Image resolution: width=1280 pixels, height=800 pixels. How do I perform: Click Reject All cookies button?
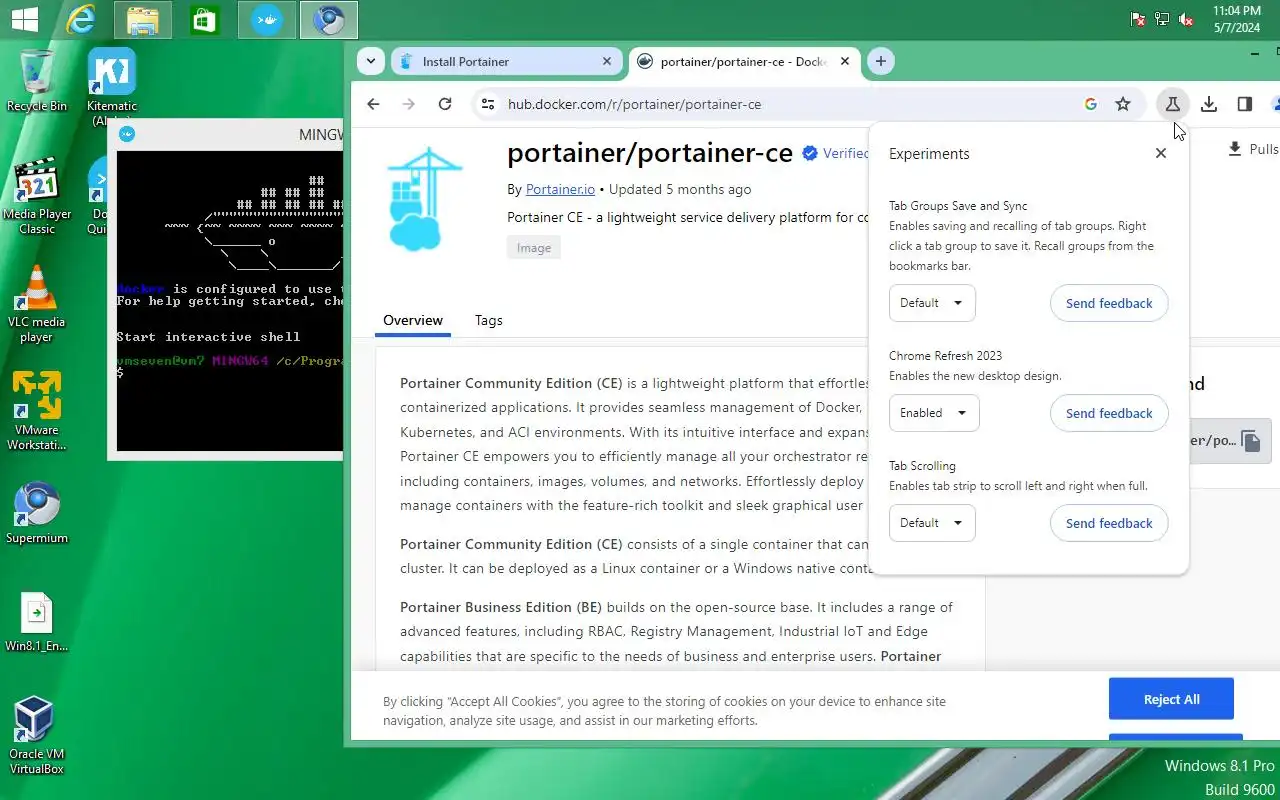coord(1171,699)
